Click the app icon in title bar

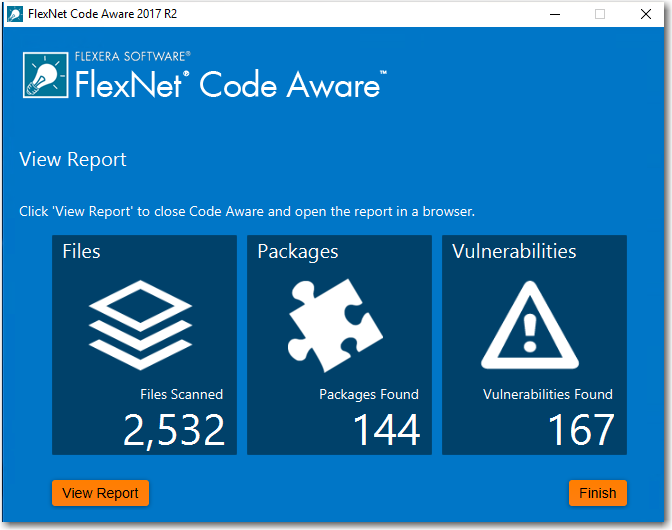click(x=14, y=14)
